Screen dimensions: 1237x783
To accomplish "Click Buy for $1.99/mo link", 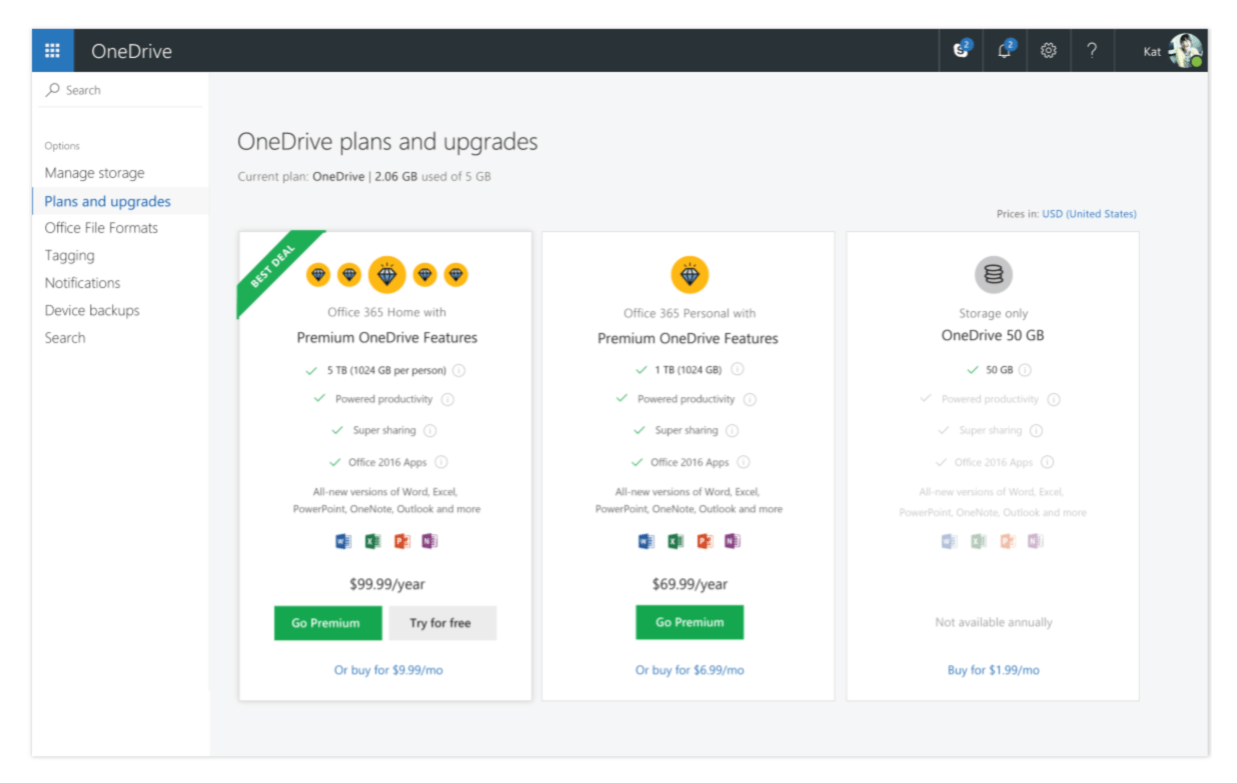I will [x=993, y=670].
